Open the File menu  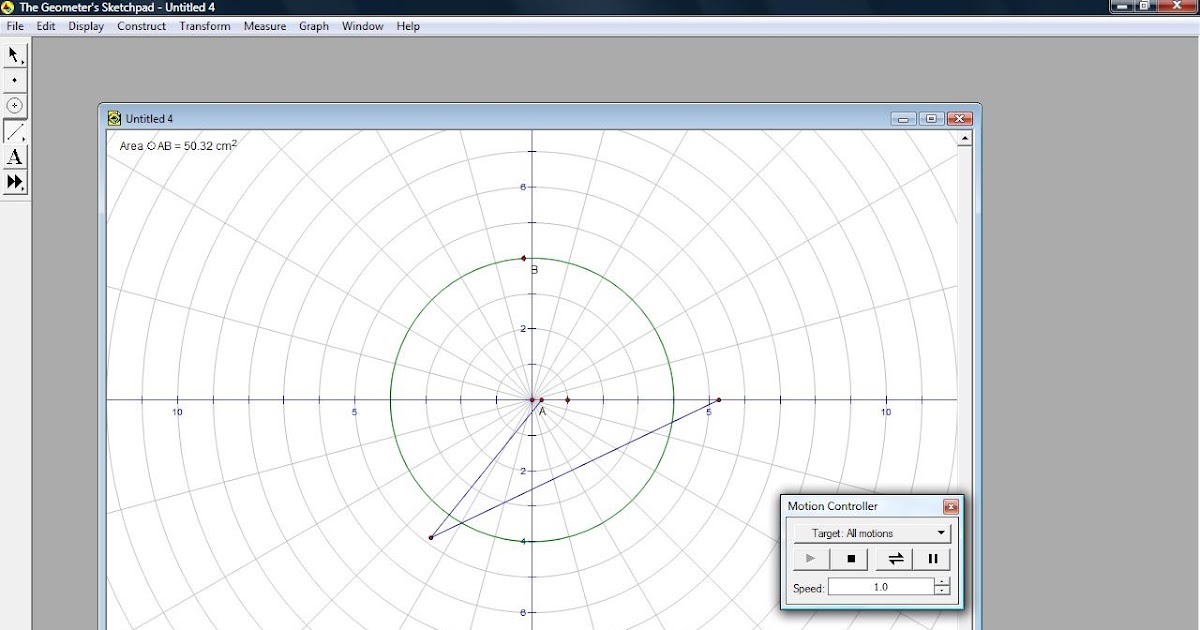[x=15, y=26]
